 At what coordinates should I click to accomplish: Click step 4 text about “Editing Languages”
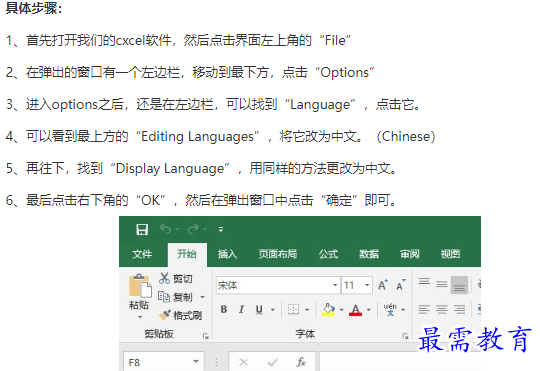(x=220, y=136)
